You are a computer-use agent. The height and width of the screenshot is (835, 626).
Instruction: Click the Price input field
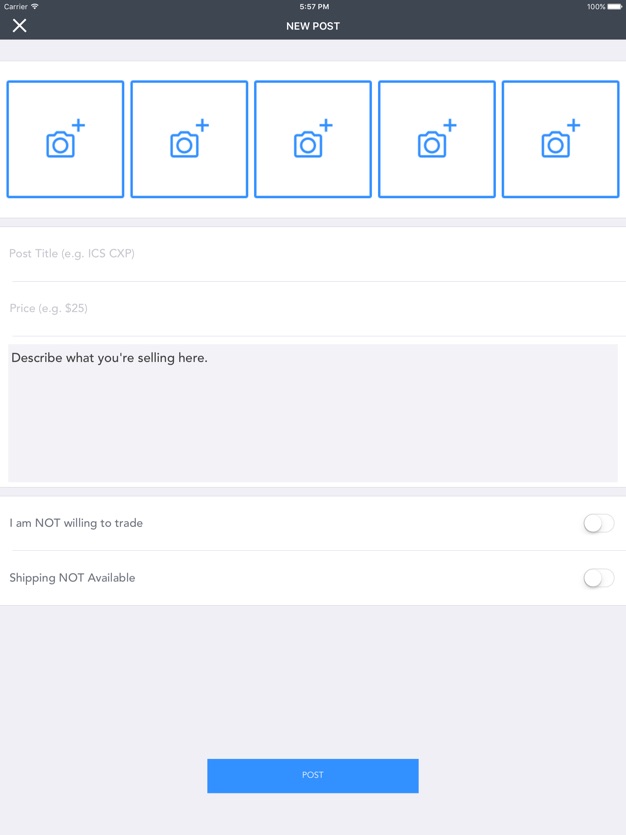pos(313,309)
